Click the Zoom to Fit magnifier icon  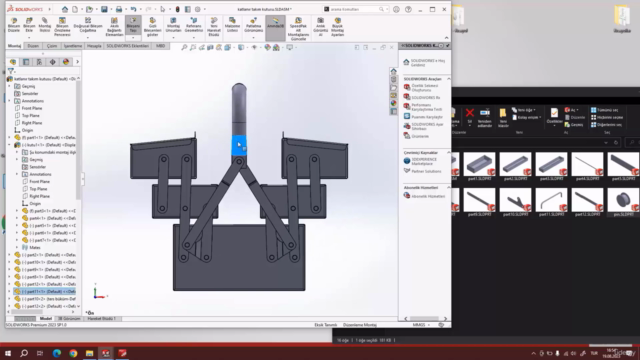tap(184, 47)
